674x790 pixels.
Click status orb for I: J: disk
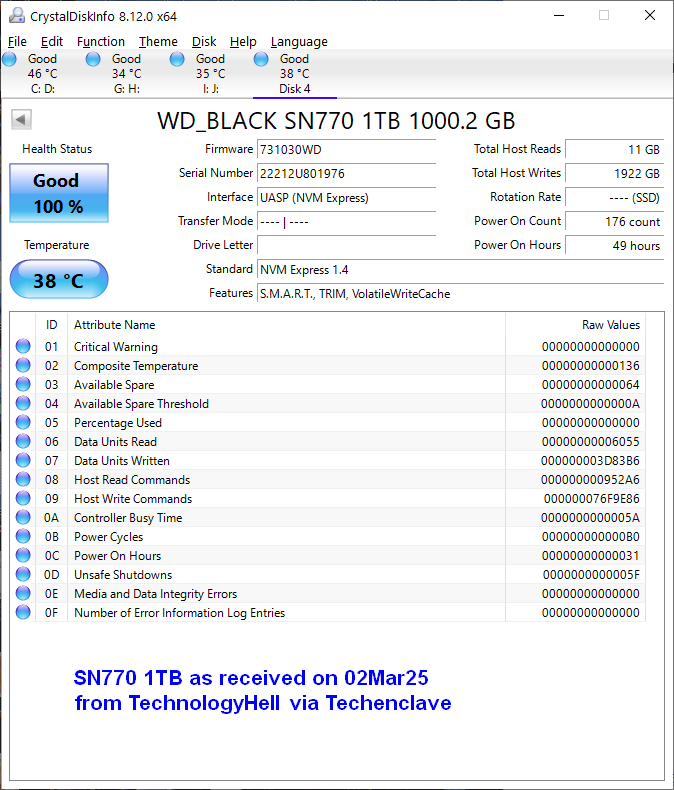pos(177,59)
